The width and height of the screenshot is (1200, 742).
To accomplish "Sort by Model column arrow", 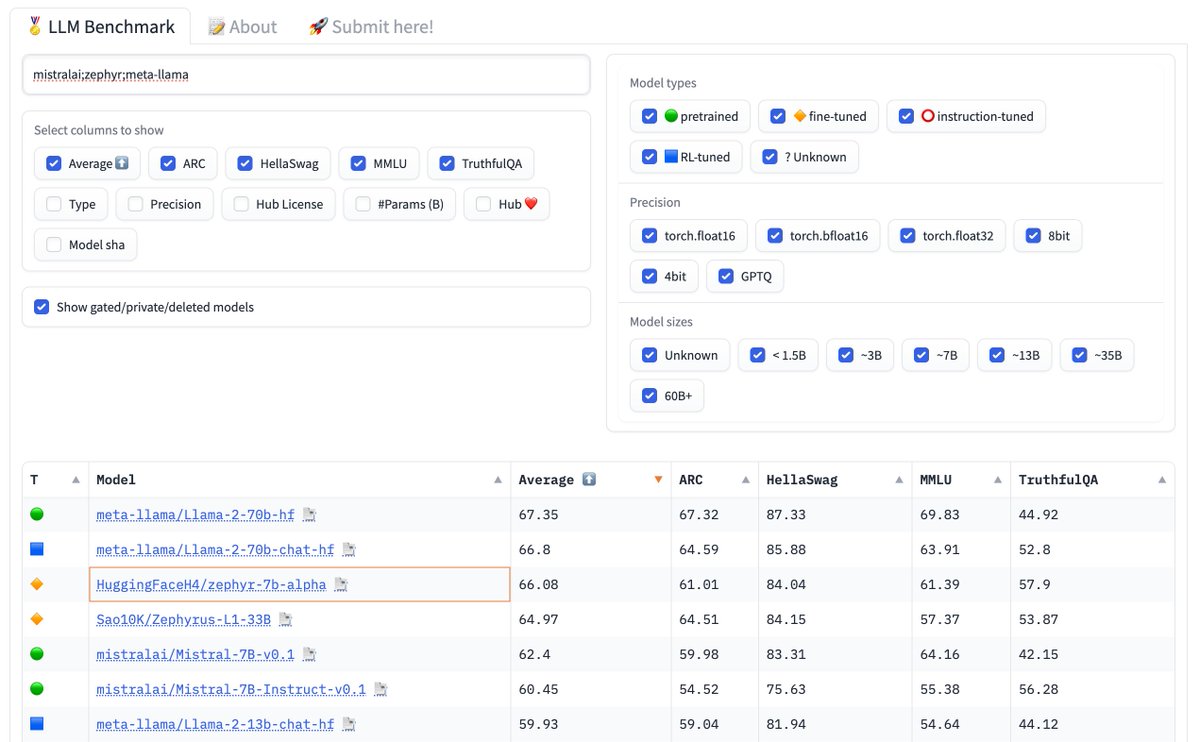I will (498, 481).
